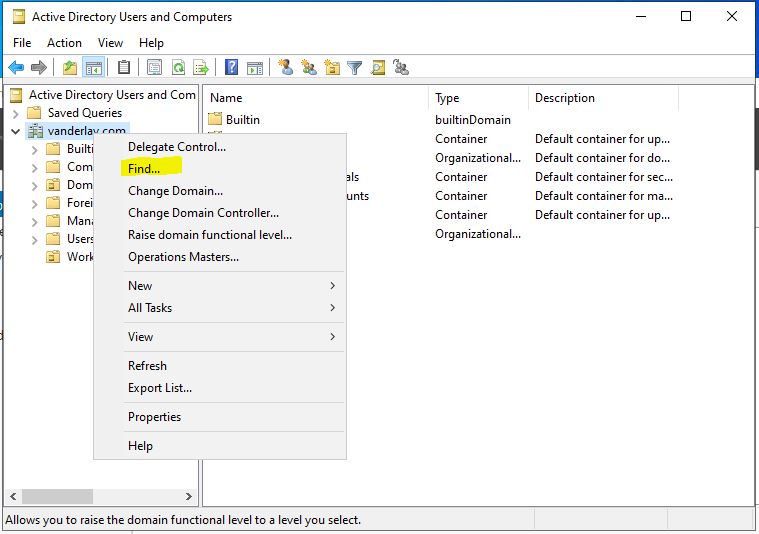Open Help with blue question mark icon

231,67
